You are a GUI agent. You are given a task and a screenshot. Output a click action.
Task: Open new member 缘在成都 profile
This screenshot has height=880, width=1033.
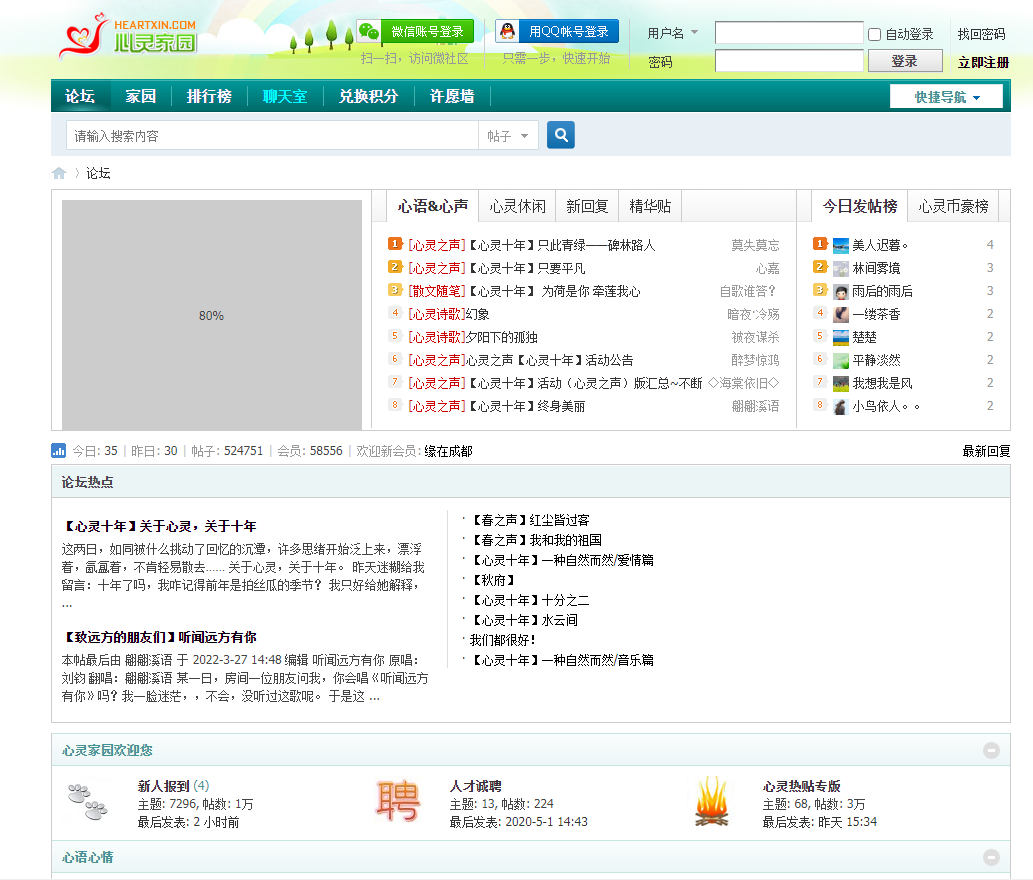[448, 451]
